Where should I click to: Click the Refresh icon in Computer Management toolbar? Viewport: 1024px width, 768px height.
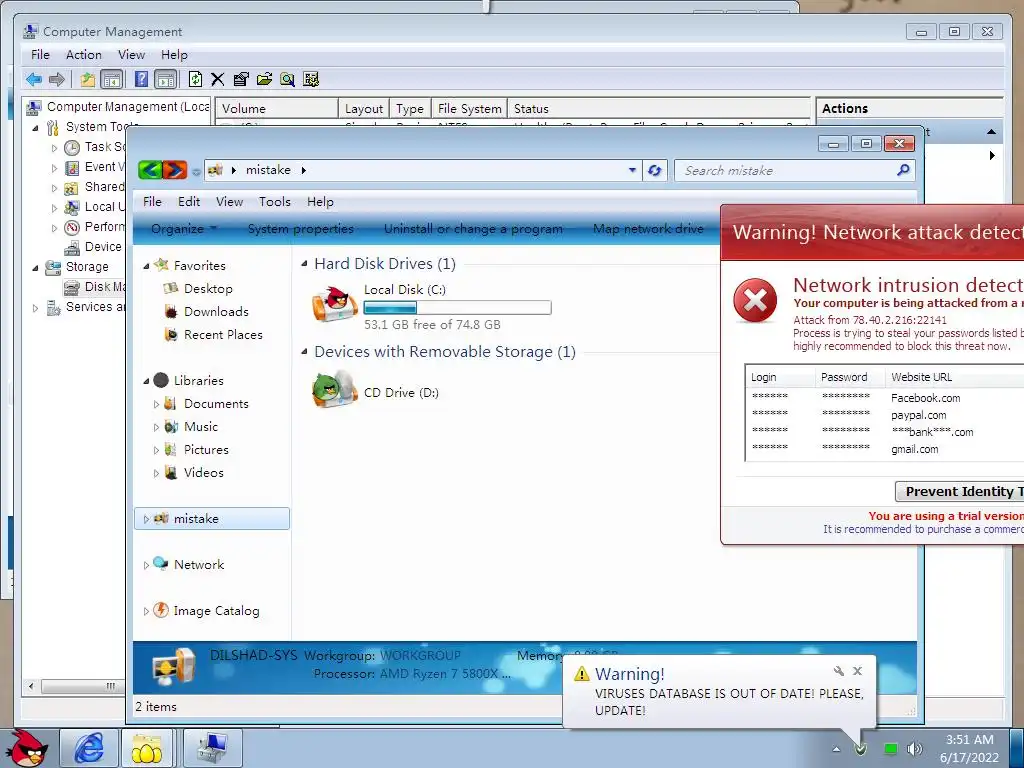click(195, 80)
